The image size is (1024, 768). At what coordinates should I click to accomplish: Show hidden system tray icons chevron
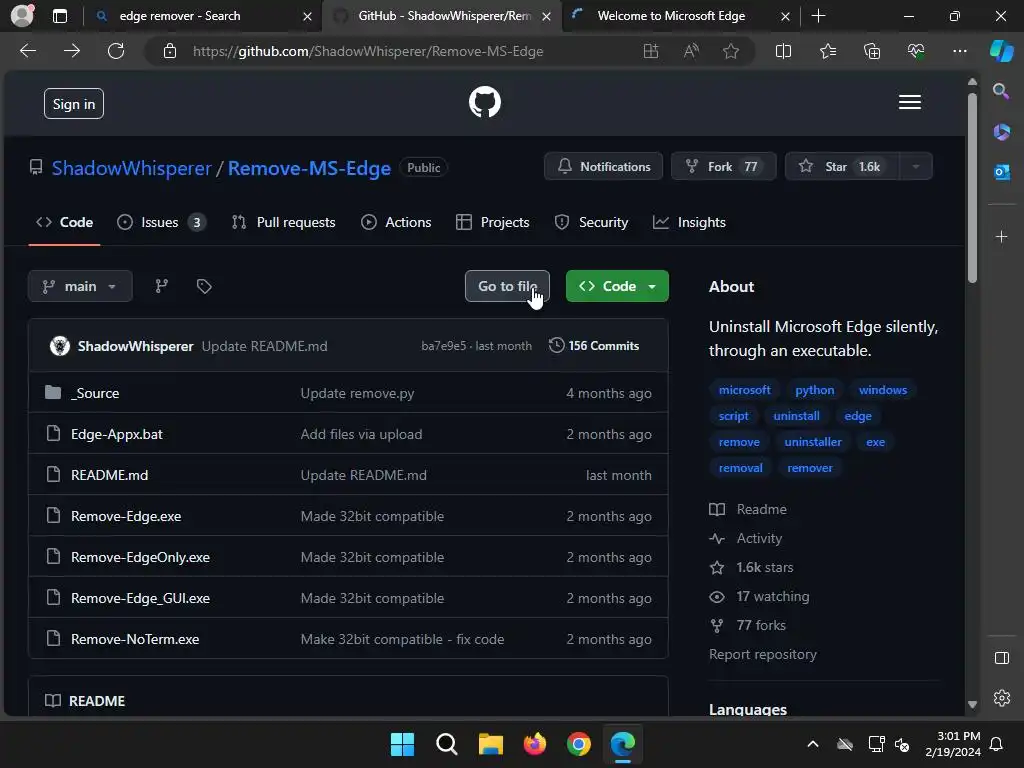(812, 744)
